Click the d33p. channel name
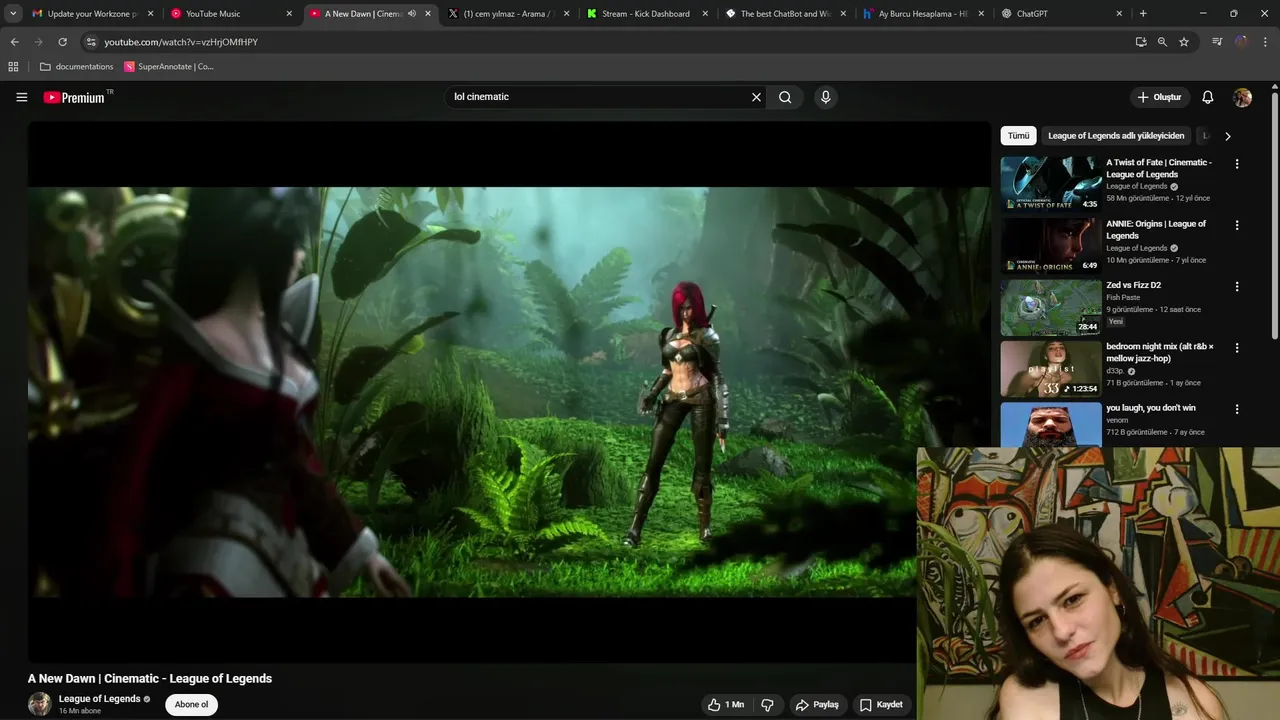The width and height of the screenshot is (1280, 720). click(x=1115, y=371)
